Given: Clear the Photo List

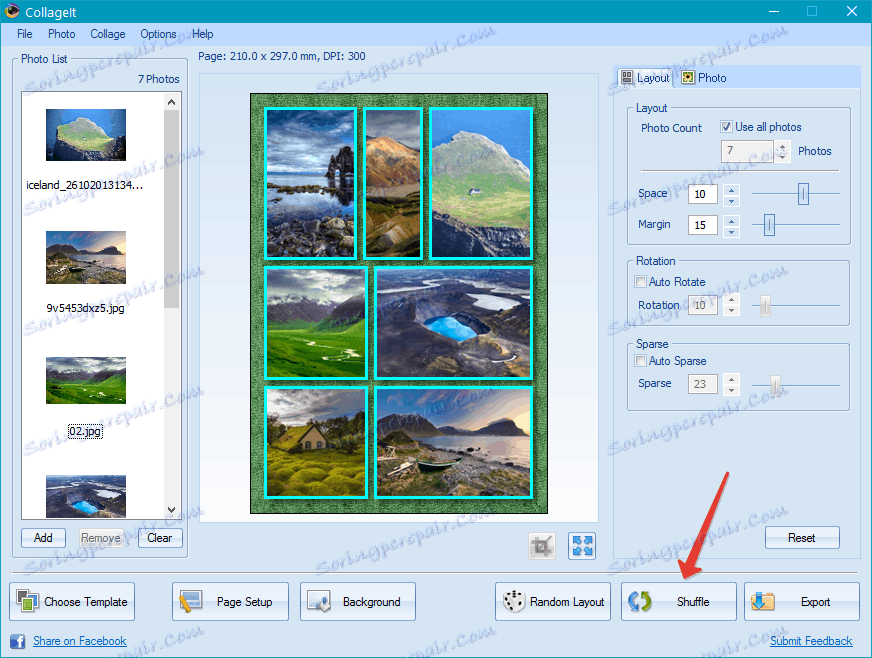Looking at the screenshot, I should pyautogui.click(x=160, y=538).
